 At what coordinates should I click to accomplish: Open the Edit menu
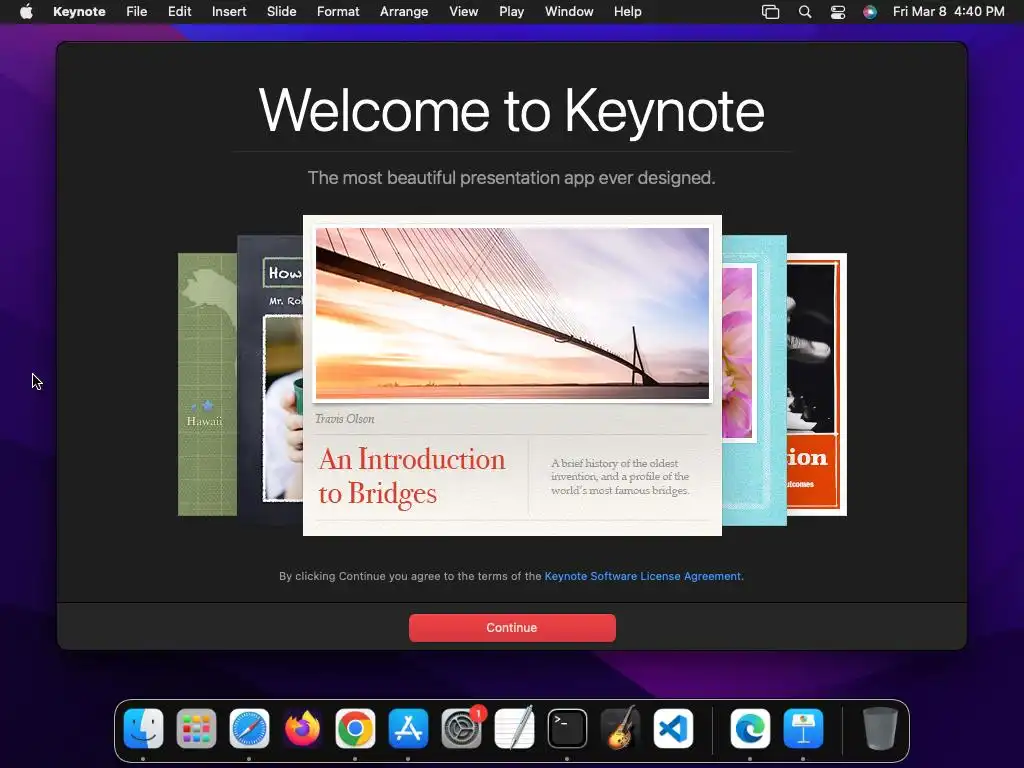[180, 12]
